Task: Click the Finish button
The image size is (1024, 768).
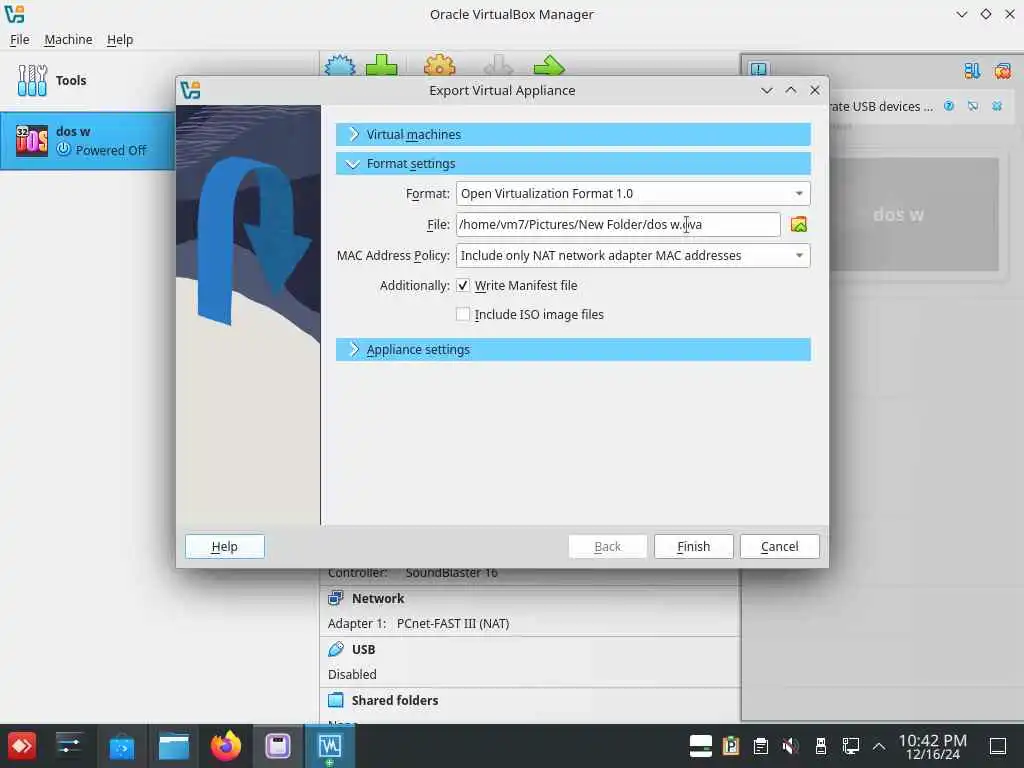Action: tap(694, 547)
